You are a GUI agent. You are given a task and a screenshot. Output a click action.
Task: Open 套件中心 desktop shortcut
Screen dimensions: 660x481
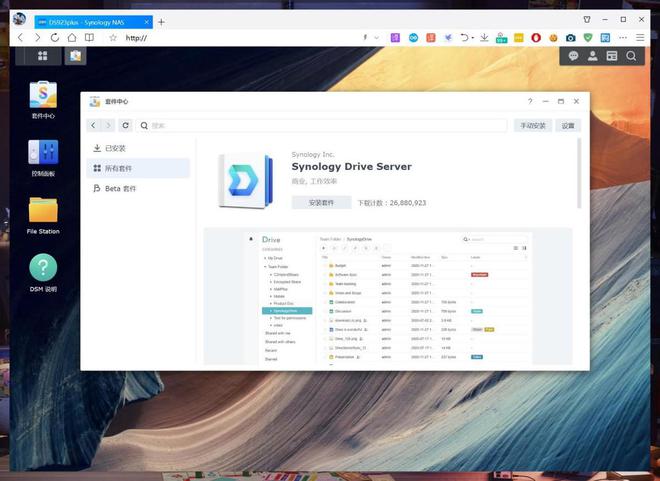pyautogui.click(x=43, y=100)
